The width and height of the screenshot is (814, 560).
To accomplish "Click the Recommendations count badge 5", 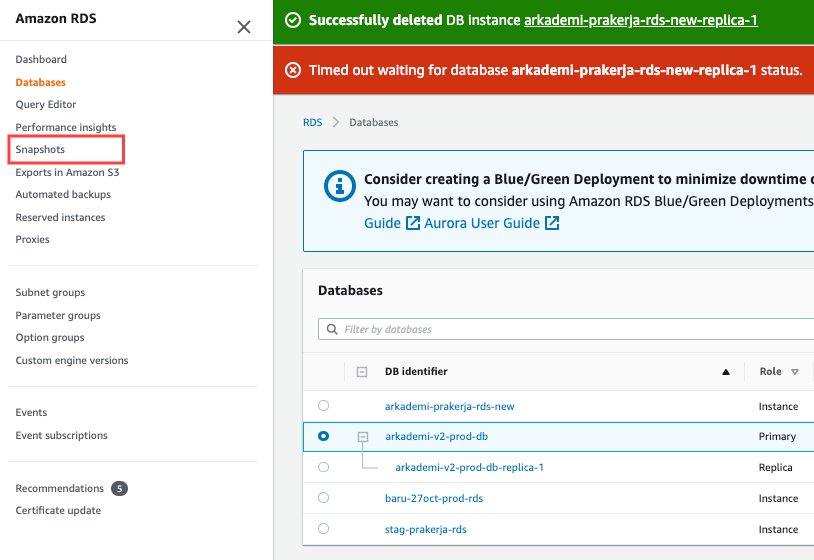I will 119,488.
